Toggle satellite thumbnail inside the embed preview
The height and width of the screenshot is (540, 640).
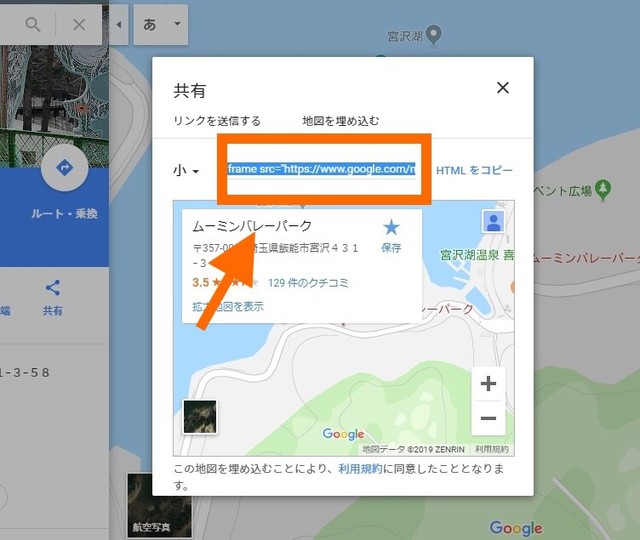[200, 417]
